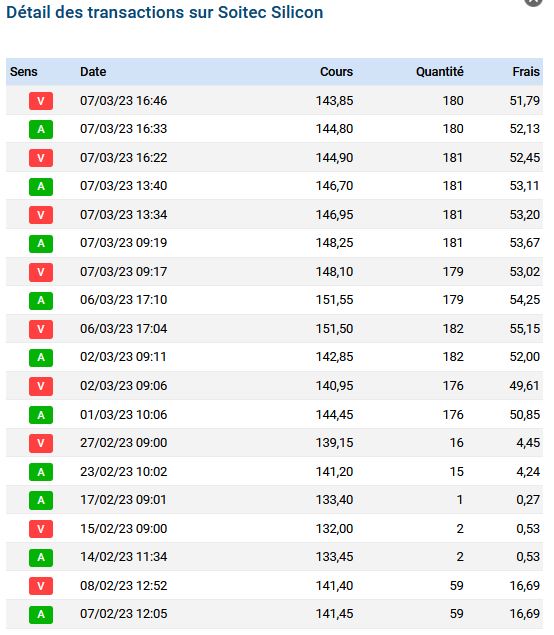
Task: Click the Sens column header
Action: tap(23, 72)
